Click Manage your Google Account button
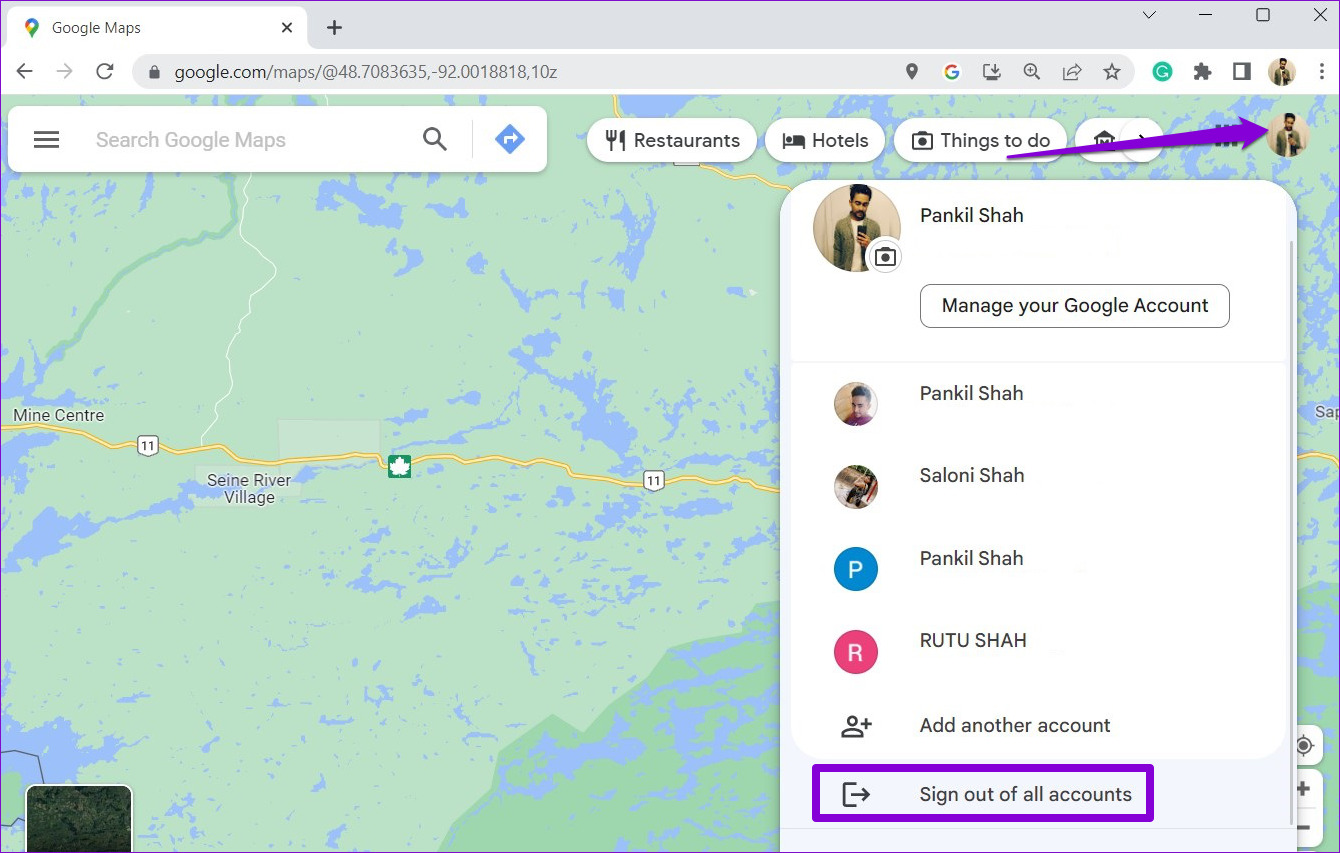 [x=1075, y=306]
